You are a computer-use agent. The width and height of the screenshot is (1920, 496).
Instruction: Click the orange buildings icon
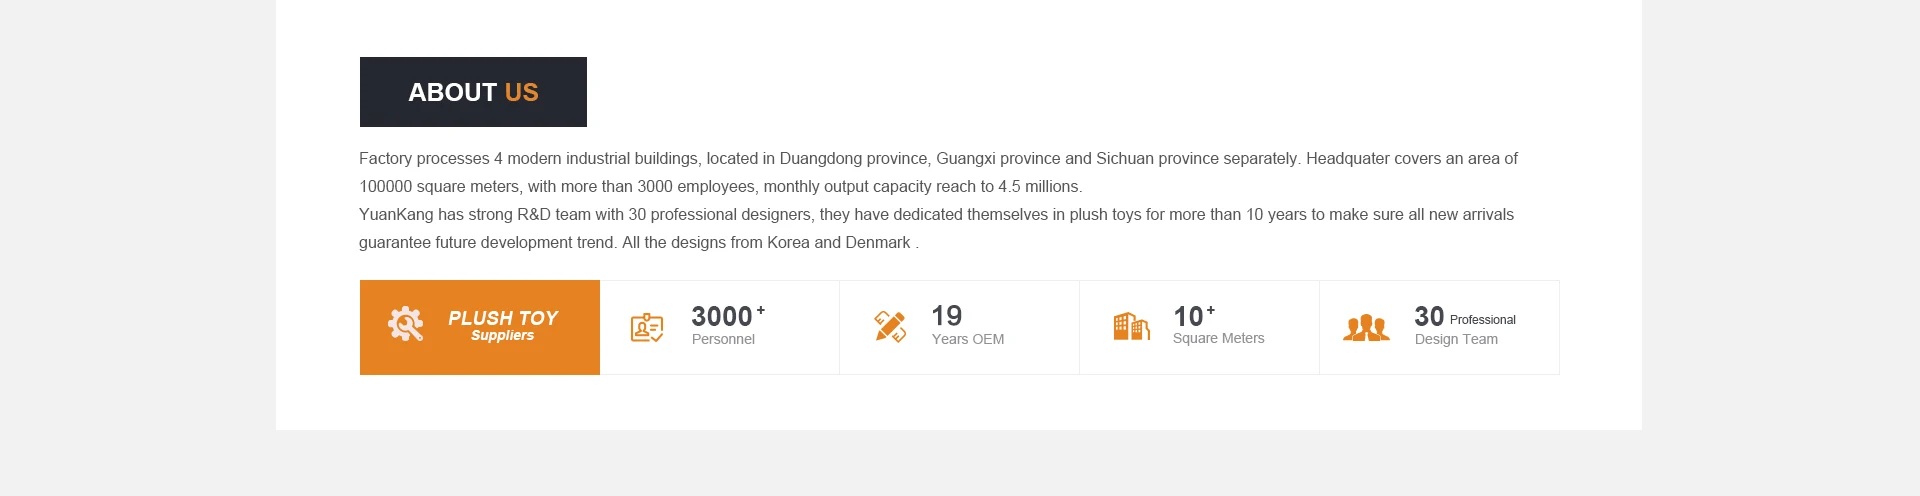click(x=1131, y=326)
